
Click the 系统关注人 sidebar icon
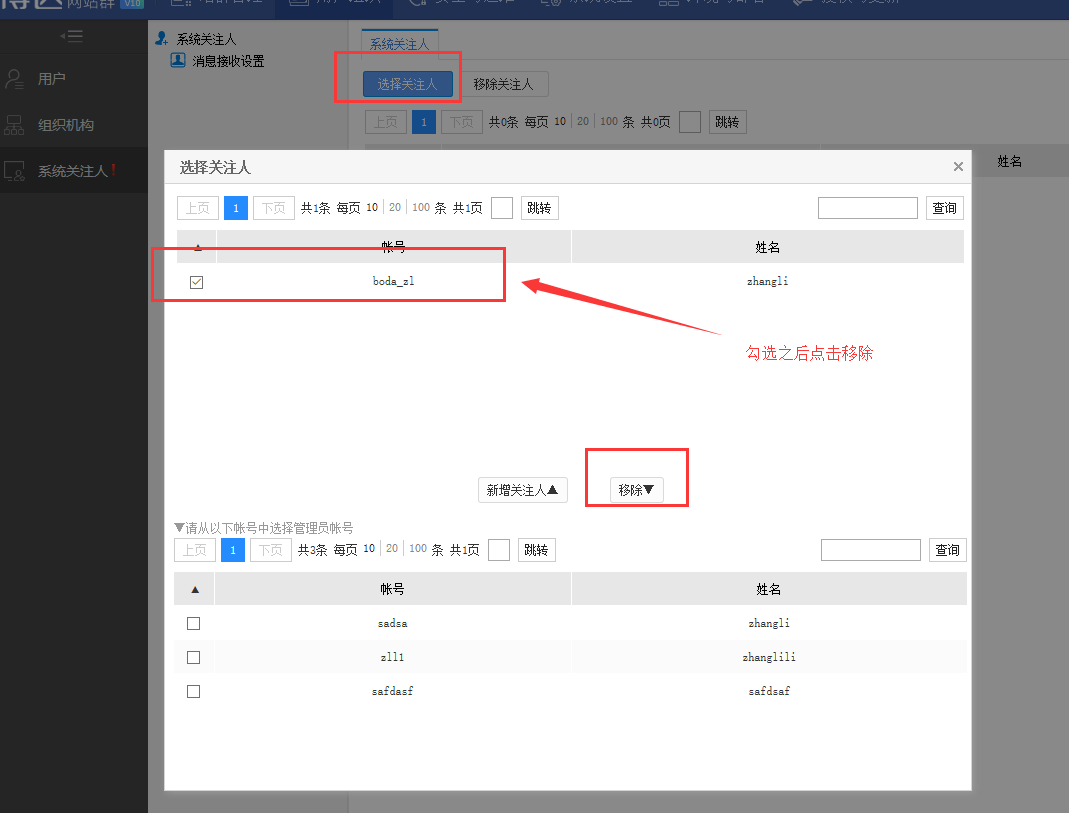14,171
